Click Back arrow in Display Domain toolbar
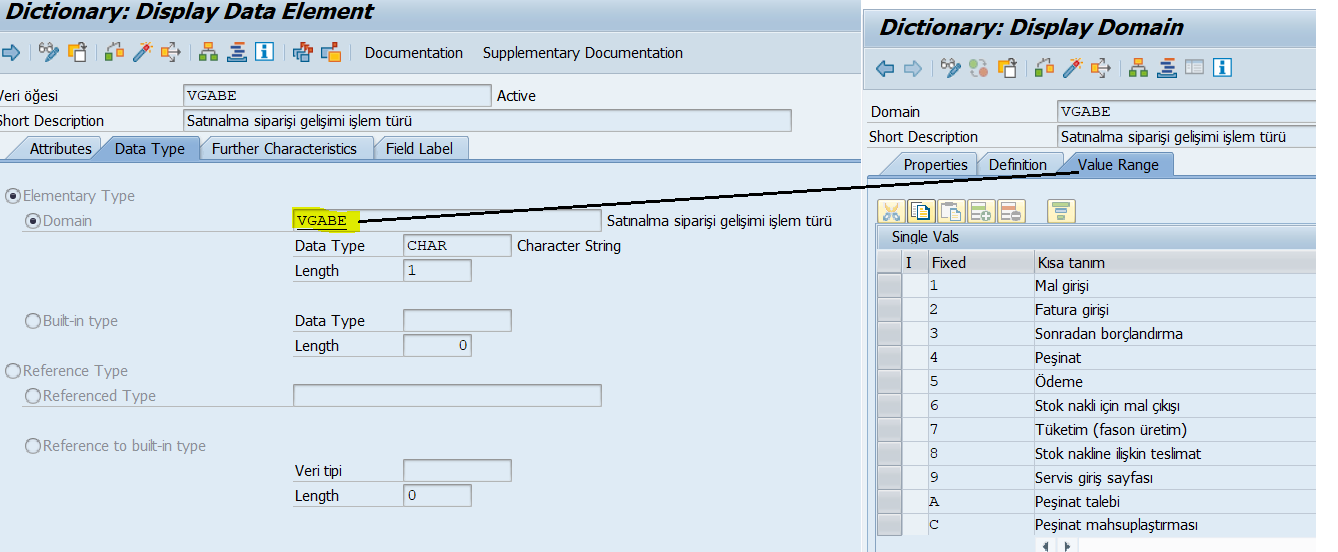This screenshot has width=1338, height=552. pos(885,69)
